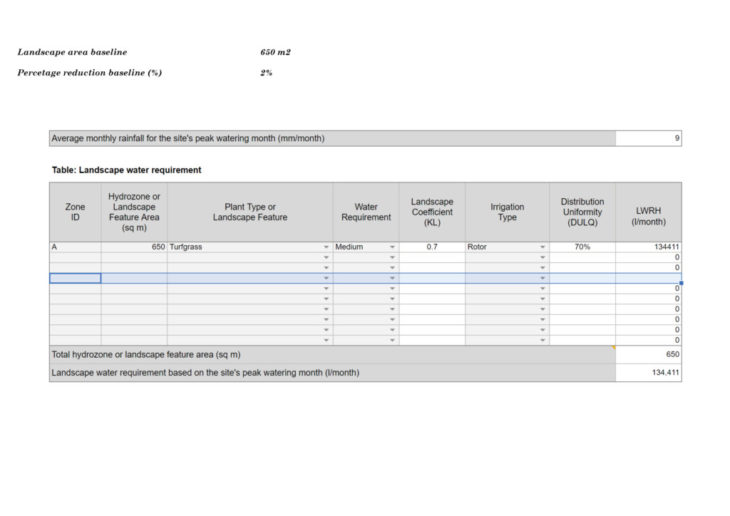Click the distribution uniformity cell showing 70%
Image resolution: width=730 pixels, height=516 pixels.
[x=582, y=246]
